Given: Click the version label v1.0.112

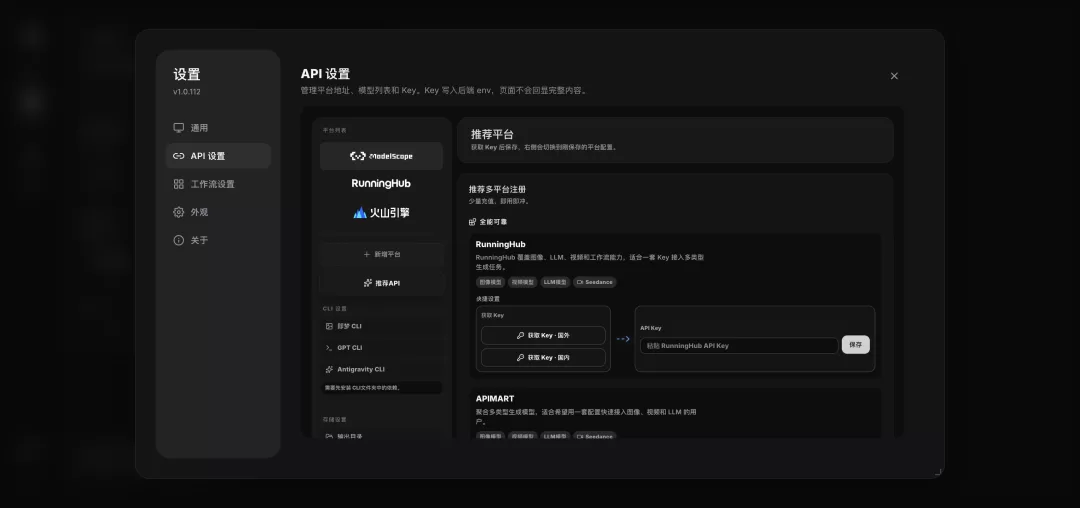Looking at the screenshot, I should [187, 92].
